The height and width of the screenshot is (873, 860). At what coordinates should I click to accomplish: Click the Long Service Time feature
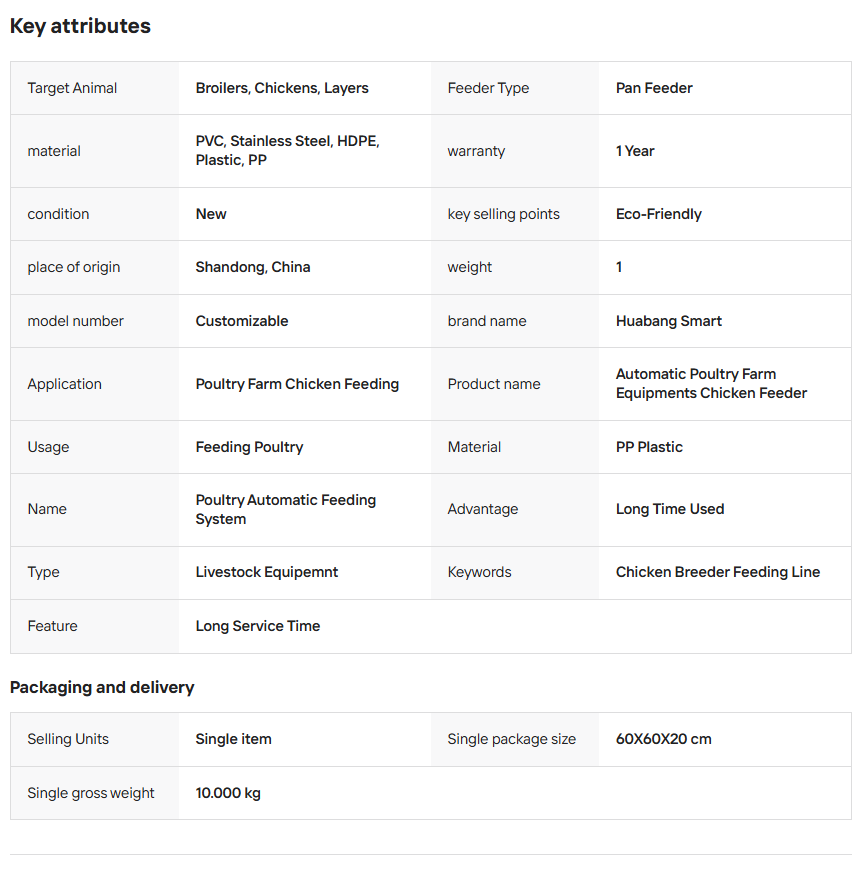click(x=258, y=626)
